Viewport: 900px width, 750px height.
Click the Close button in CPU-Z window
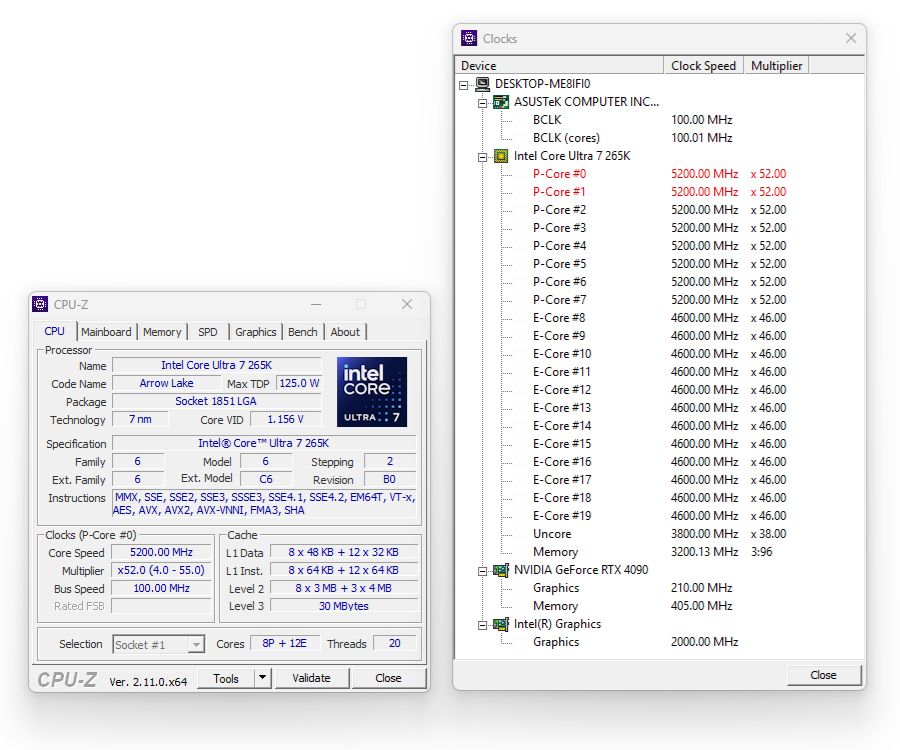pos(389,678)
